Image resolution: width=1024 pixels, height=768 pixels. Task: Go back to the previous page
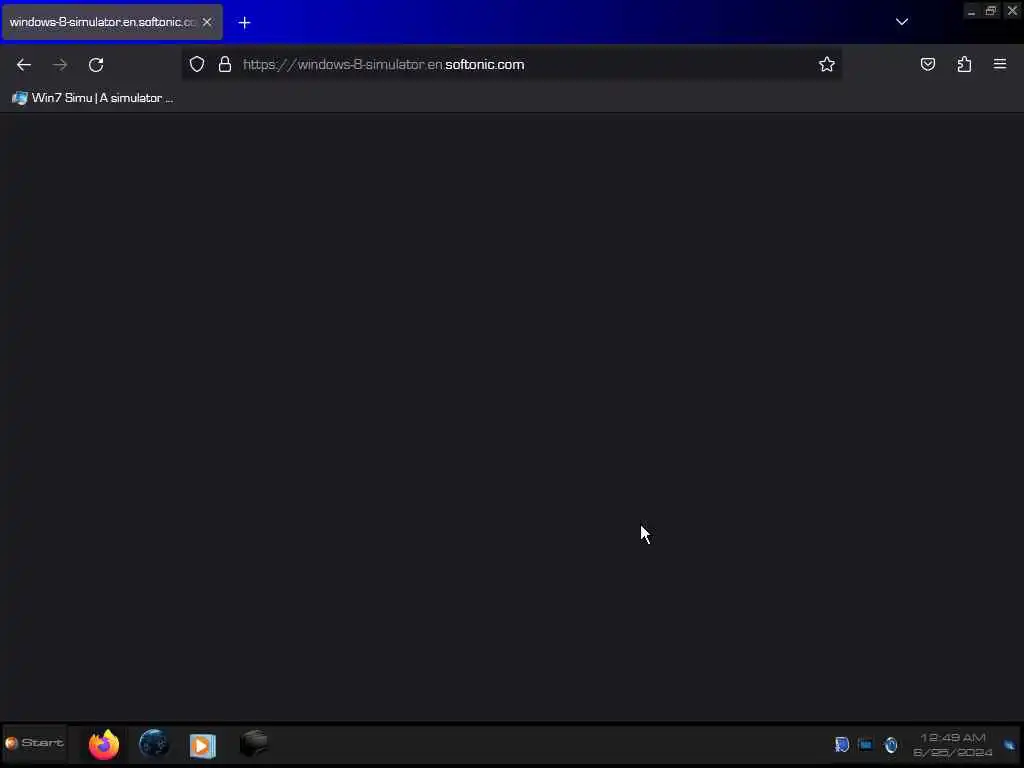point(24,65)
